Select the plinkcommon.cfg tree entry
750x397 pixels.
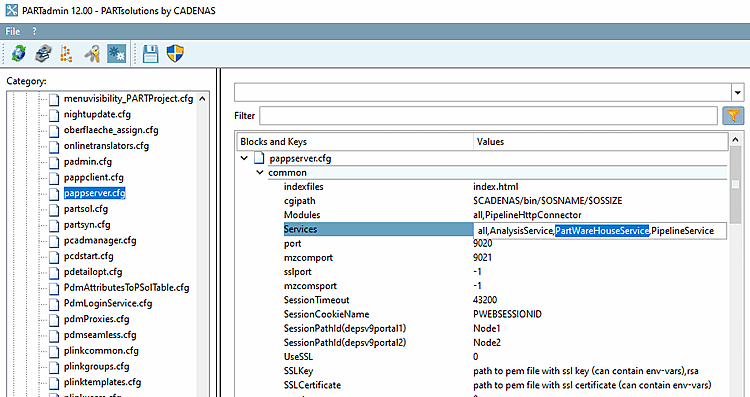pyautogui.click(x=101, y=351)
